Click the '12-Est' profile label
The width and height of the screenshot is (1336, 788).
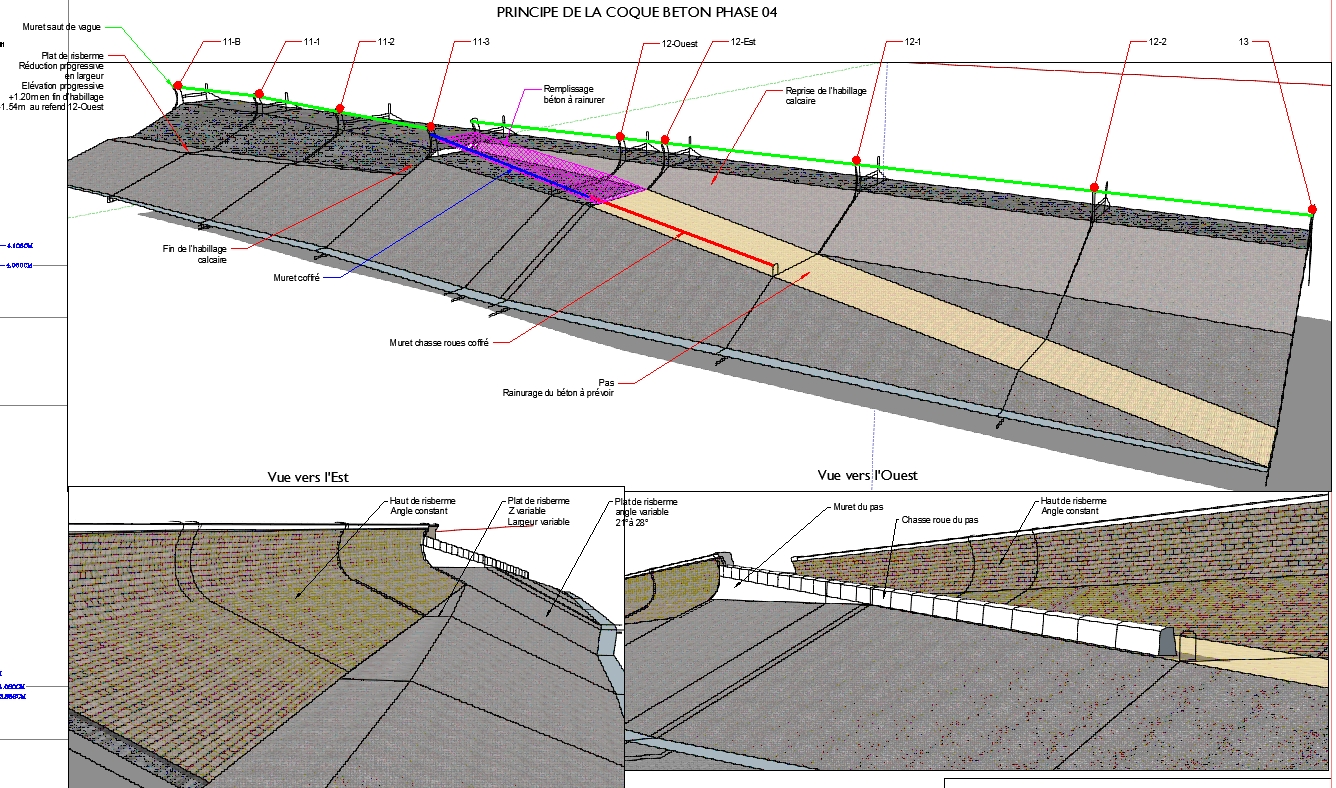[x=745, y=42]
